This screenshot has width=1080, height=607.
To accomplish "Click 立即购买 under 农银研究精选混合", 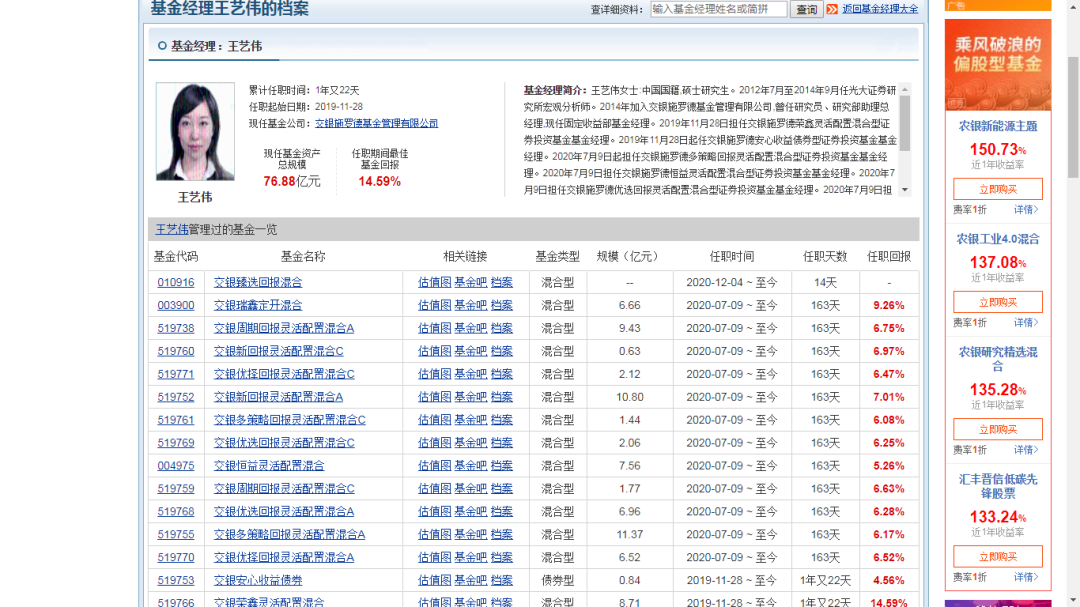I will [x=998, y=429].
